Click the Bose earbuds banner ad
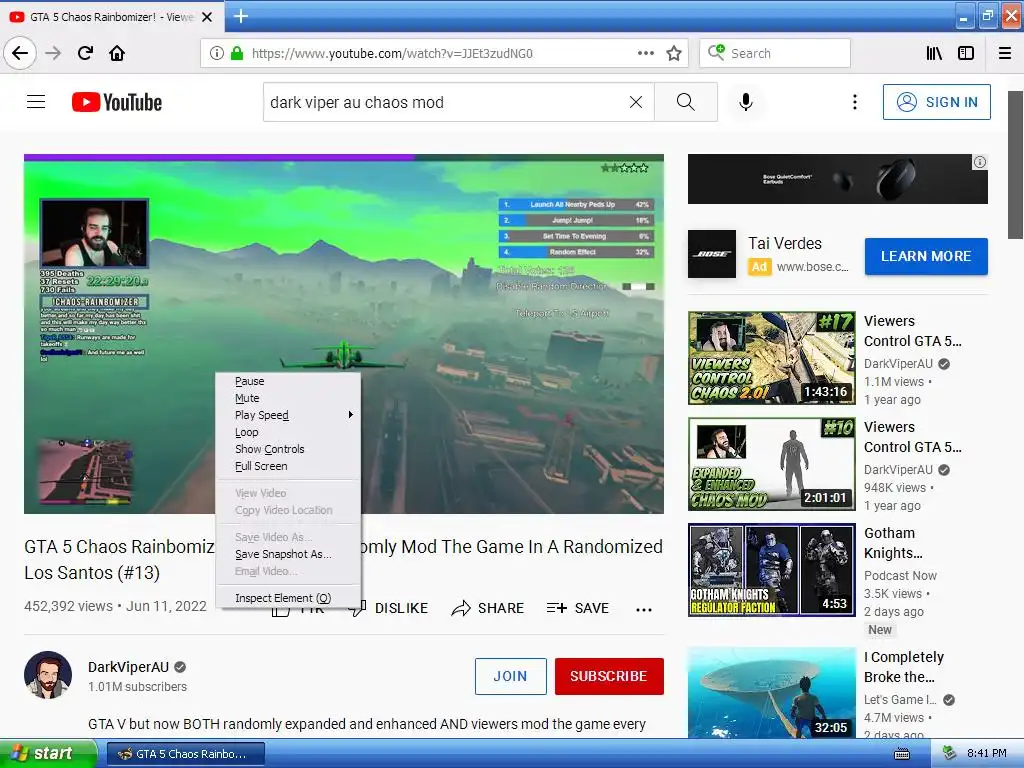Image resolution: width=1024 pixels, height=768 pixels. click(838, 179)
